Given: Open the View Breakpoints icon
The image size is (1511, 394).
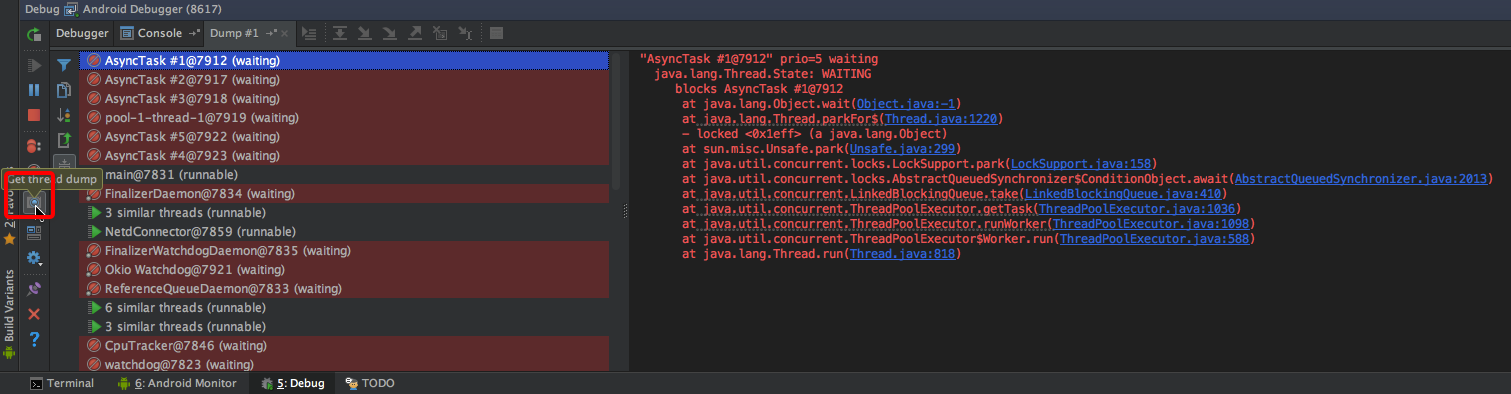Looking at the screenshot, I should tap(34, 147).
